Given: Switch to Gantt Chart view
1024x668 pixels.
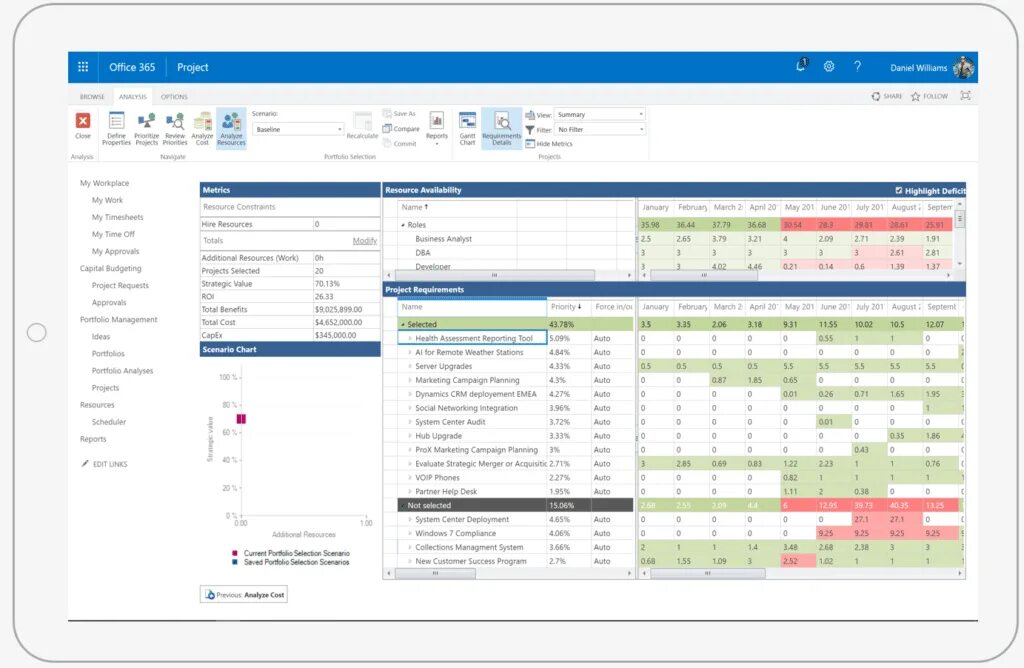Looking at the screenshot, I should [x=468, y=128].
